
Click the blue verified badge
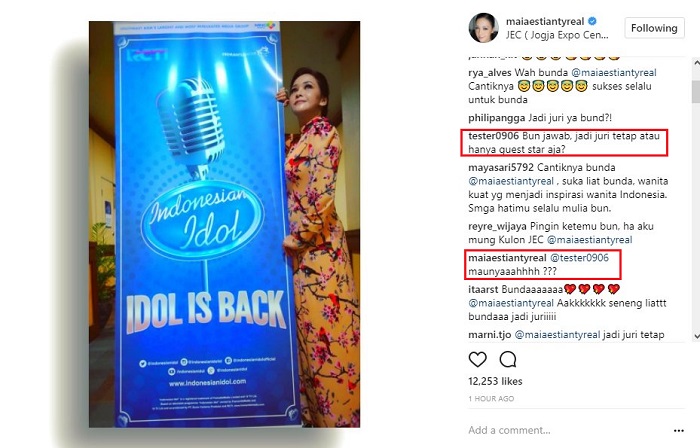pos(592,21)
